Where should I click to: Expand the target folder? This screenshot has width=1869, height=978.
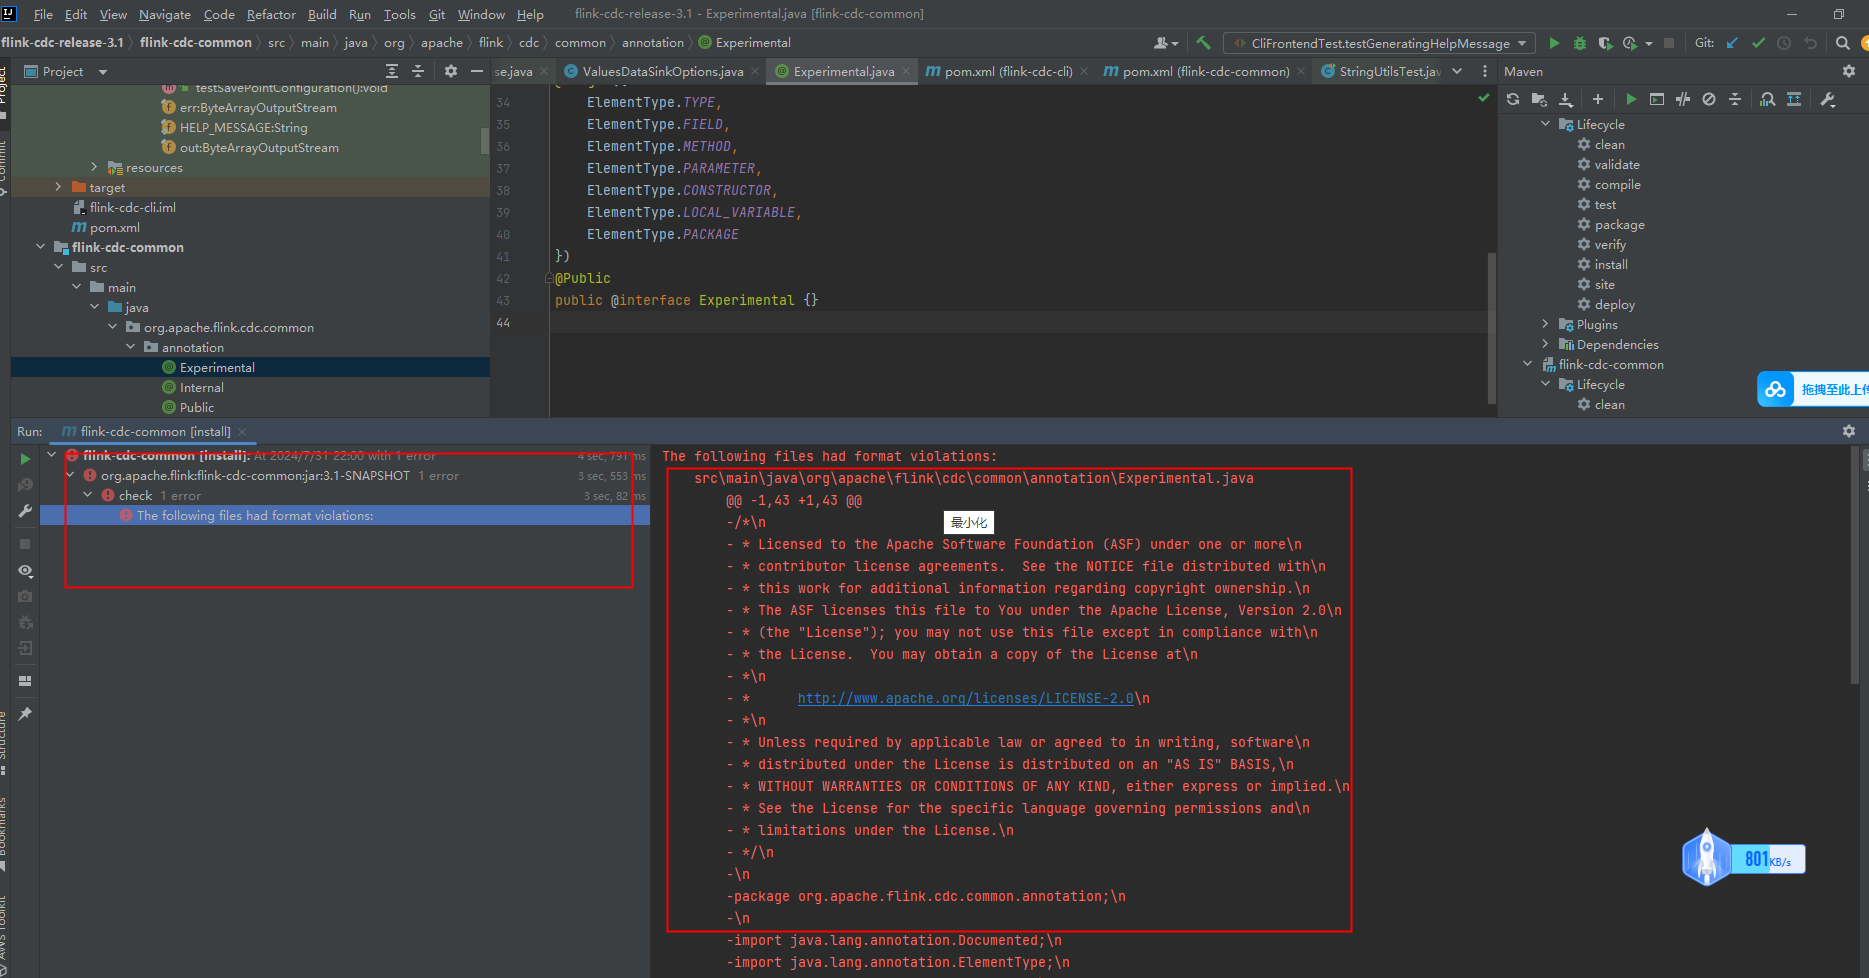(x=58, y=187)
